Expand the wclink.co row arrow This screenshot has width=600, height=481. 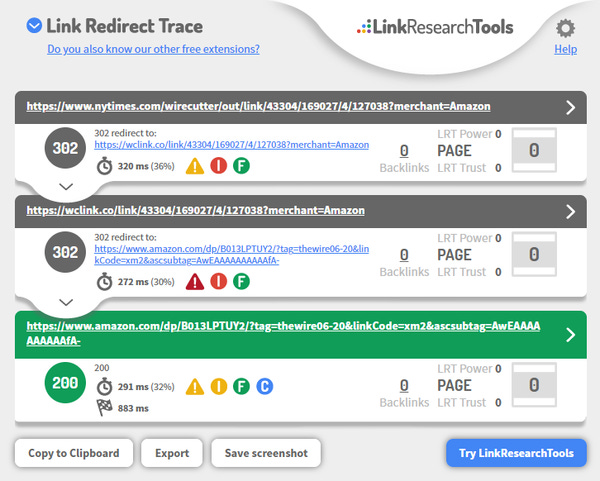point(570,212)
